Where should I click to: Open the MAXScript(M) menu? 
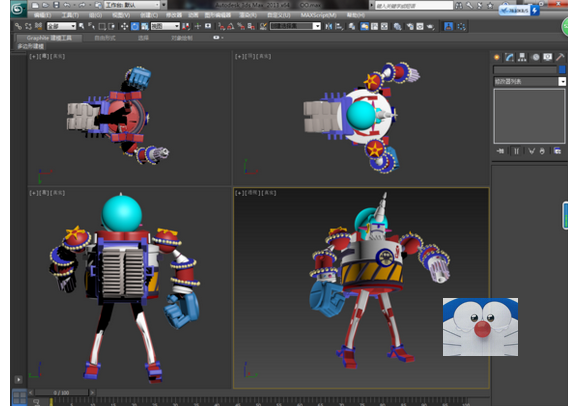tap(318, 15)
